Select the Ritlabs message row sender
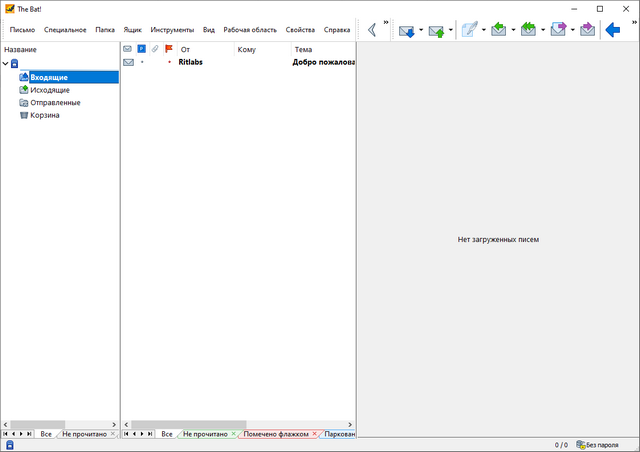 (x=191, y=62)
